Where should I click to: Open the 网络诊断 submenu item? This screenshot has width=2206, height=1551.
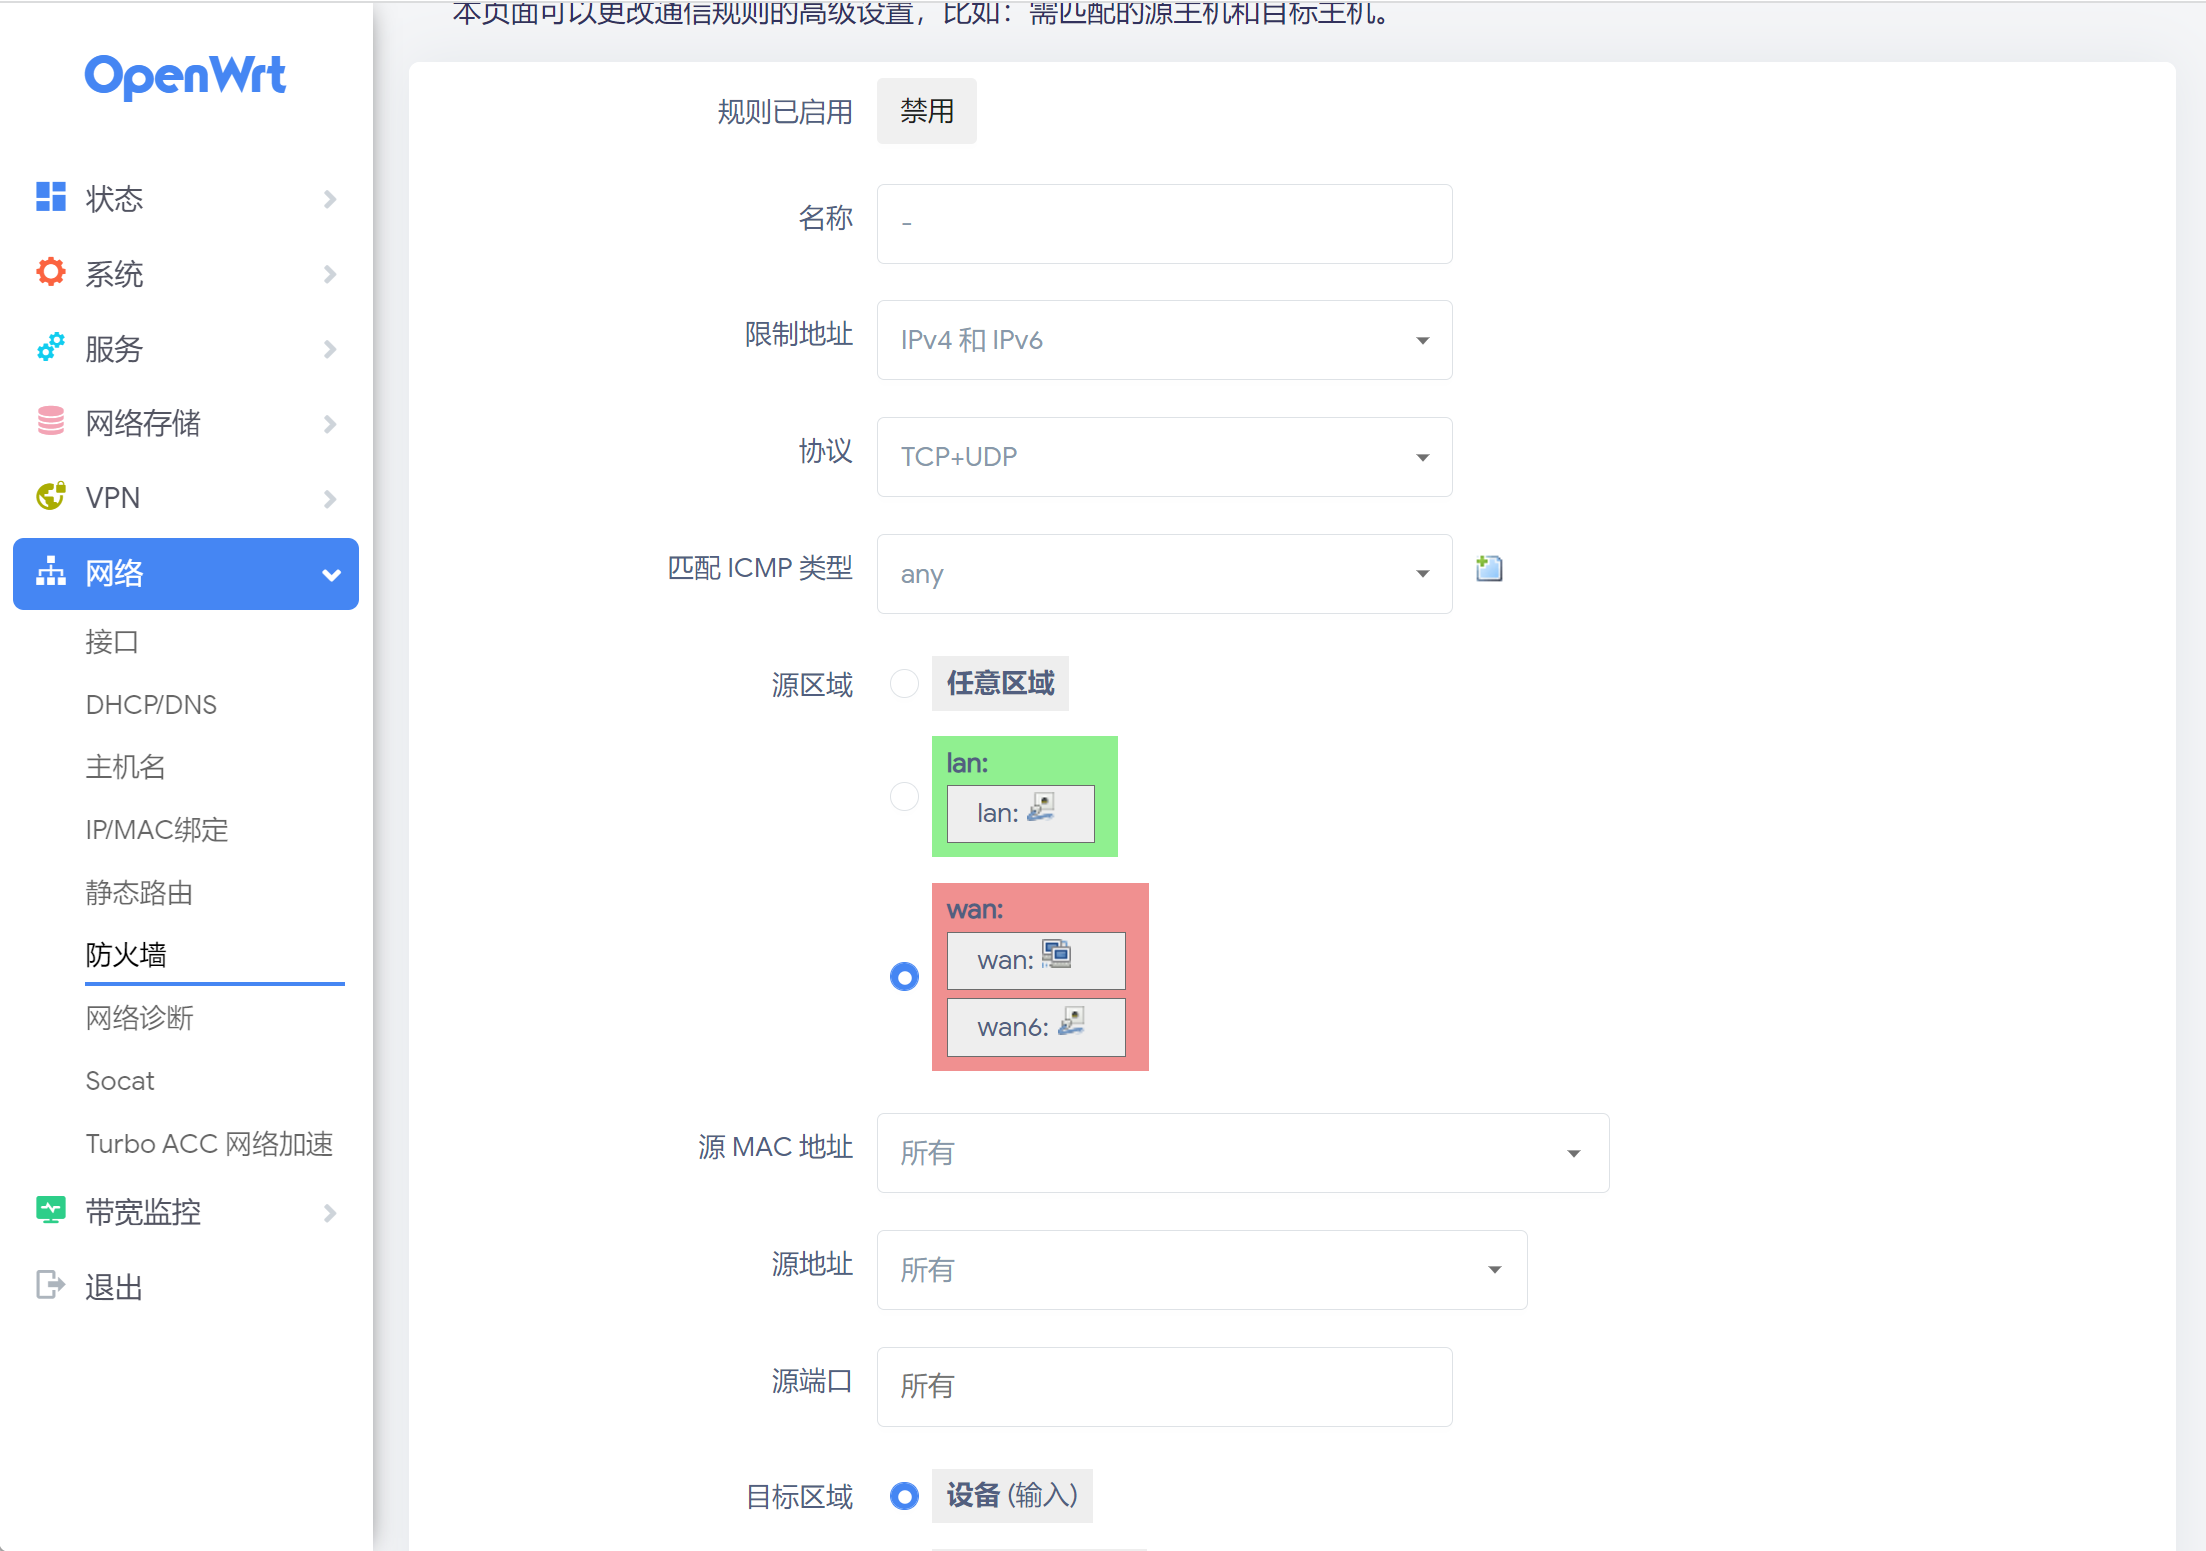tap(139, 1018)
